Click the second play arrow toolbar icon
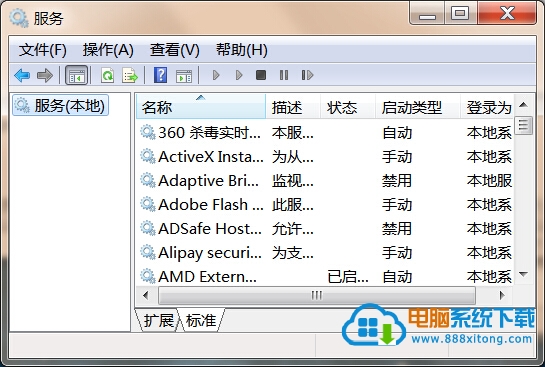This screenshot has width=545, height=367. pos(239,75)
